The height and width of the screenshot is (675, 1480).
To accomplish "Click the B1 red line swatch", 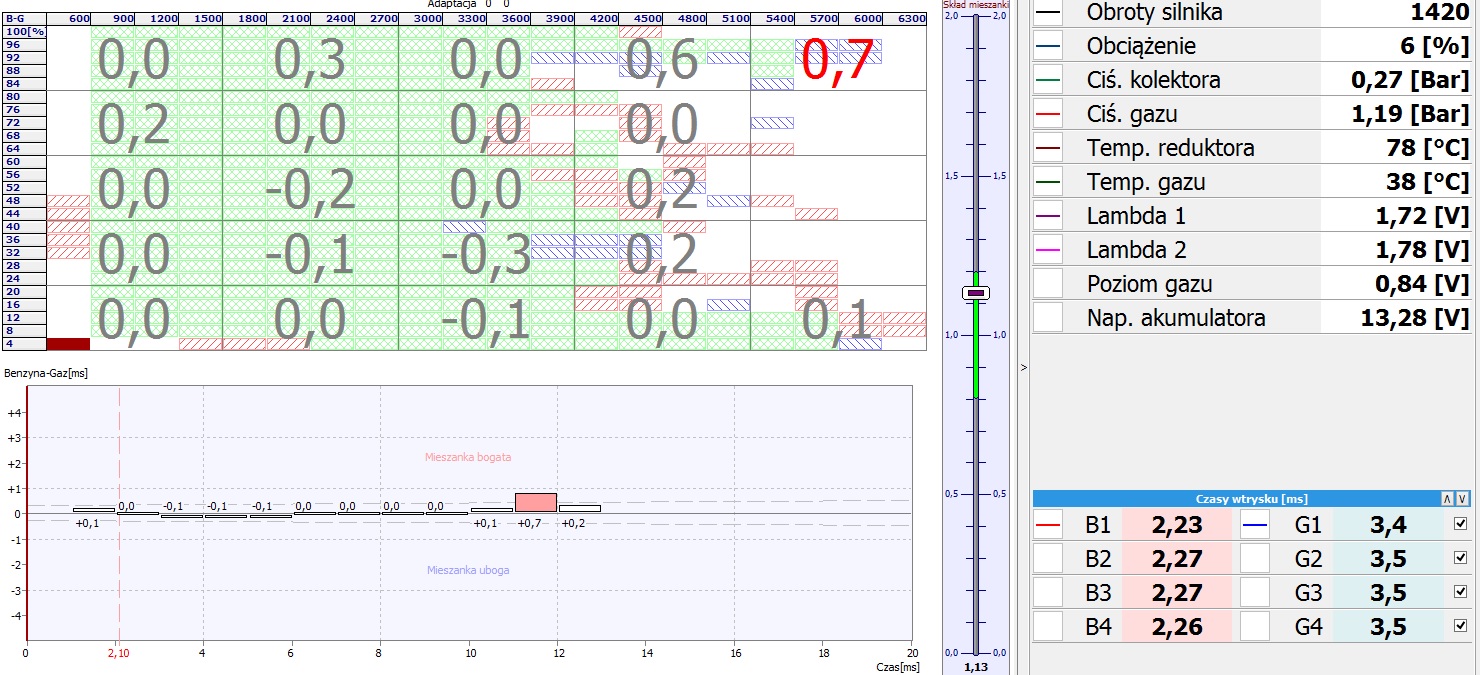I will (1048, 524).
